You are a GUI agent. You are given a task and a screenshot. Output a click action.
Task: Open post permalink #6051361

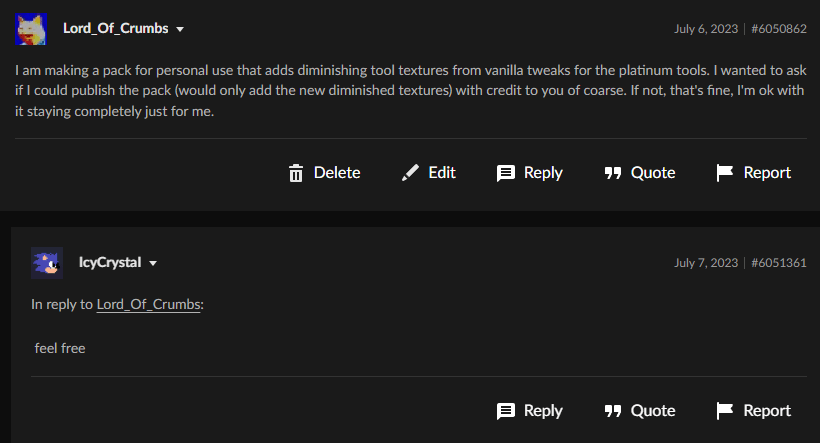pyautogui.click(x=778, y=263)
